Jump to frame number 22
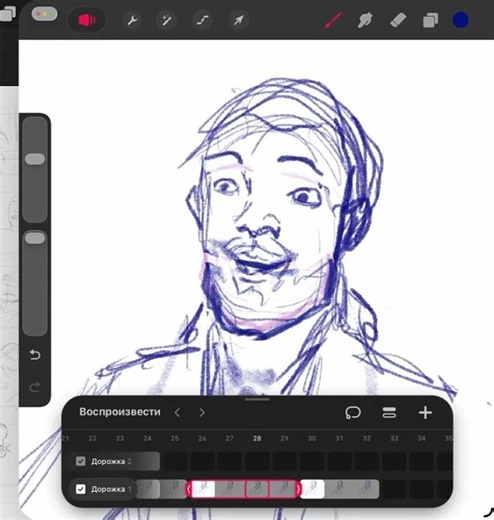Viewport: 494px width, 520px height. click(92, 438)
